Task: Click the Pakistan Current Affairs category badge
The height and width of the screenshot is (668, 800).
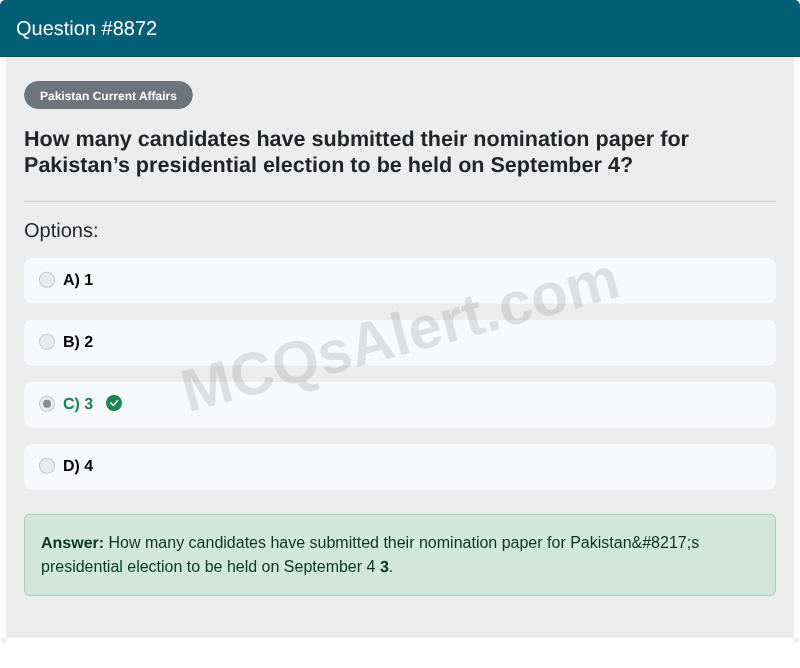Action: [108, 95]
